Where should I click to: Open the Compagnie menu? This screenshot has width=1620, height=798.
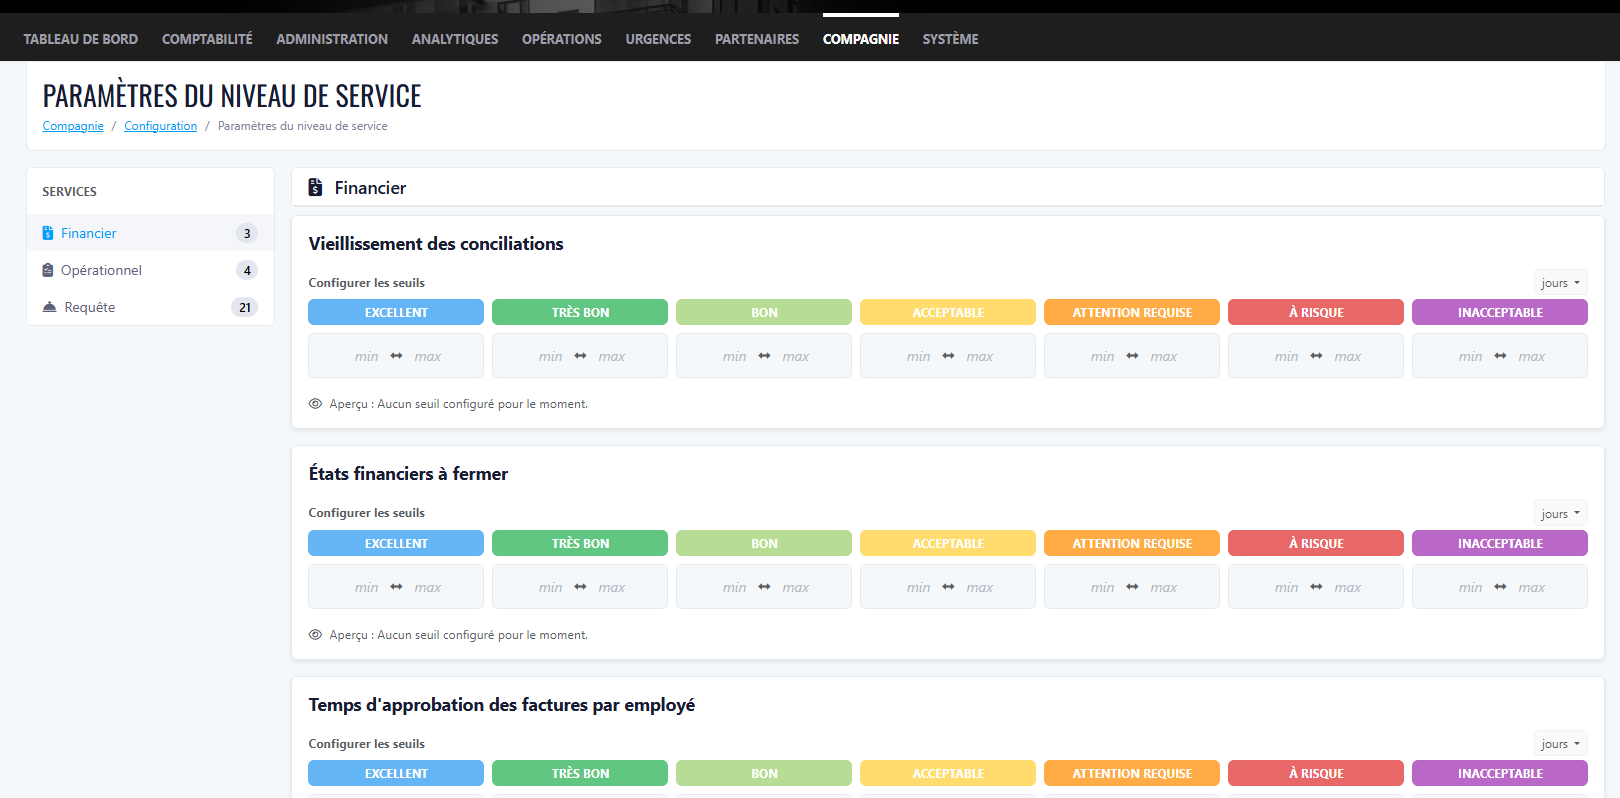861,39
